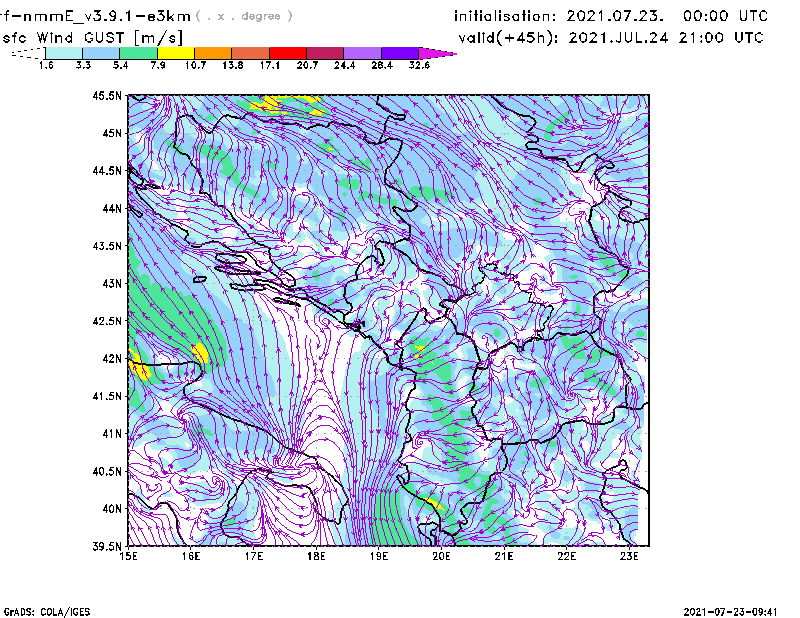Click the legend value 28.4
This screenshot has width=800, height=618.
(382, 65)
